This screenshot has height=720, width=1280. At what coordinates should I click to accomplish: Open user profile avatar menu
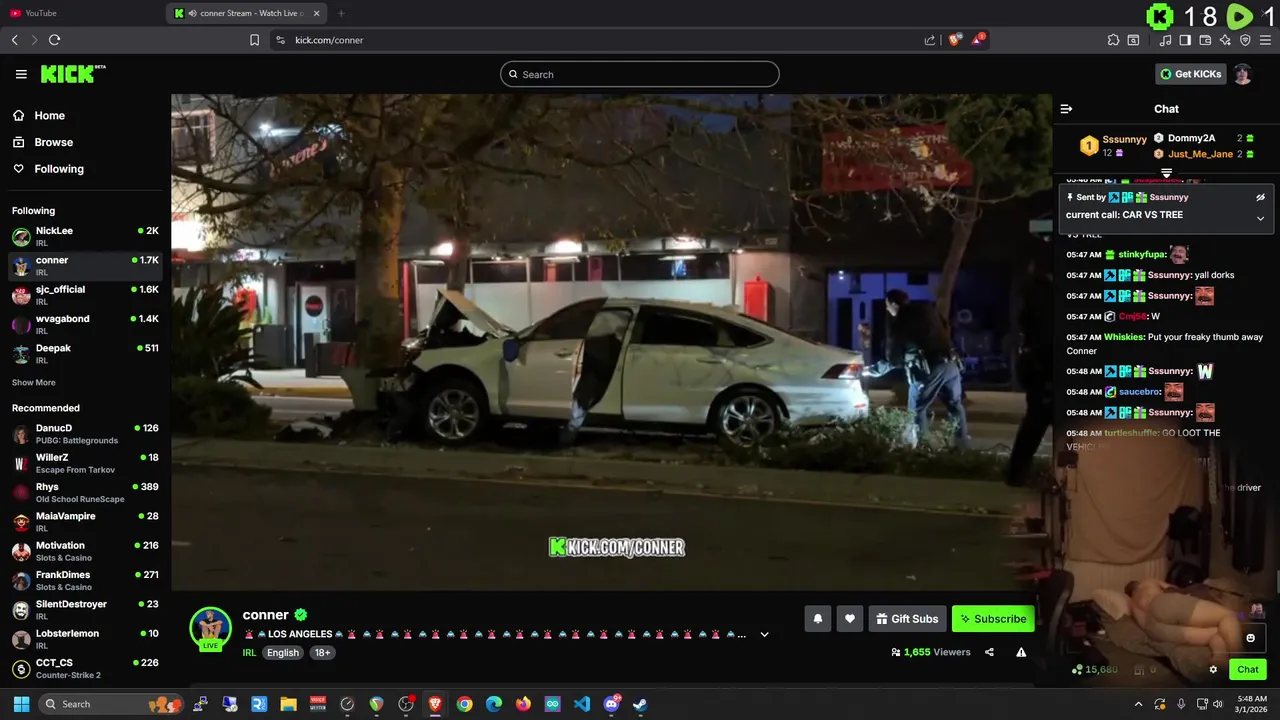pyautogui.click(x=1242, y=74)
